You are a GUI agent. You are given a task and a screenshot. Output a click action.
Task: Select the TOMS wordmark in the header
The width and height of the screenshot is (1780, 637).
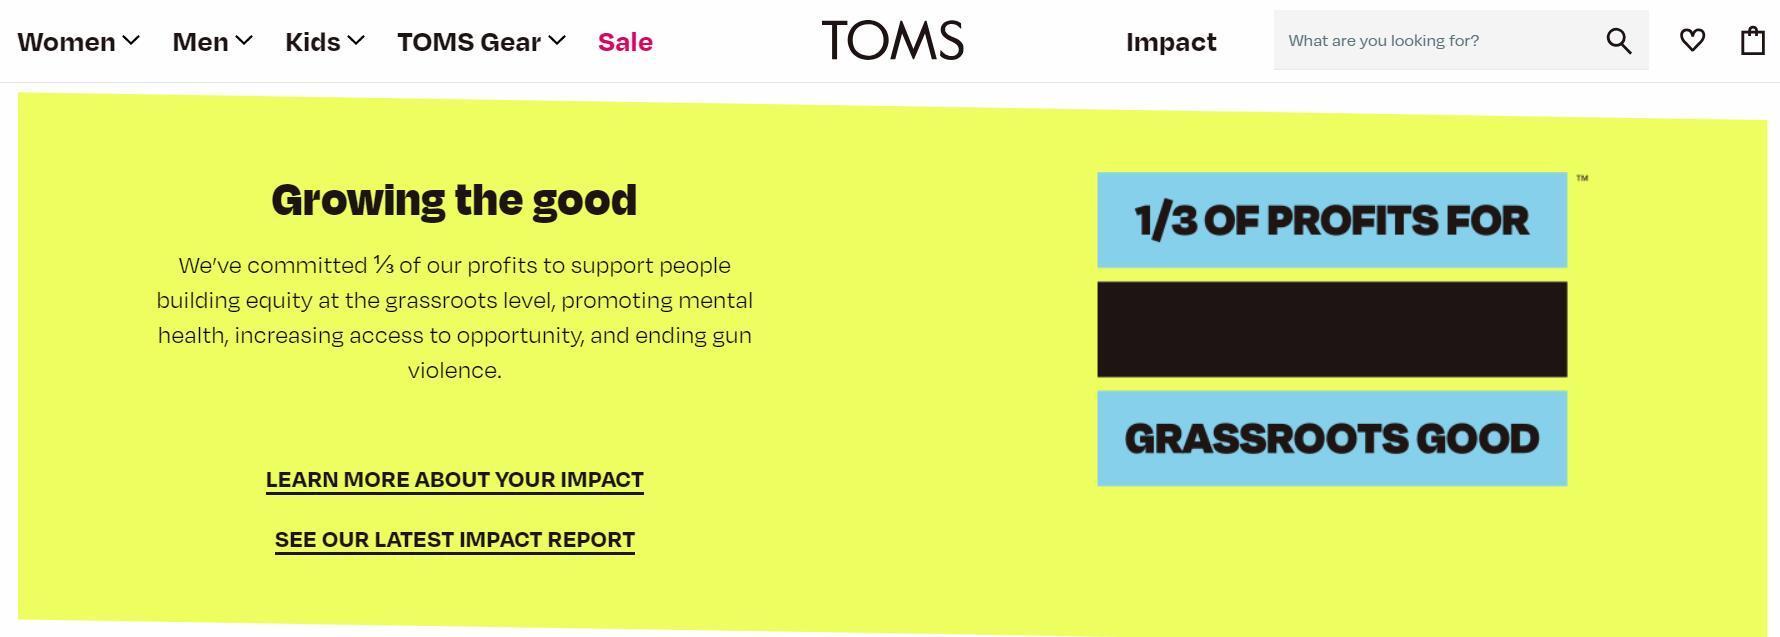click(891, 41)
